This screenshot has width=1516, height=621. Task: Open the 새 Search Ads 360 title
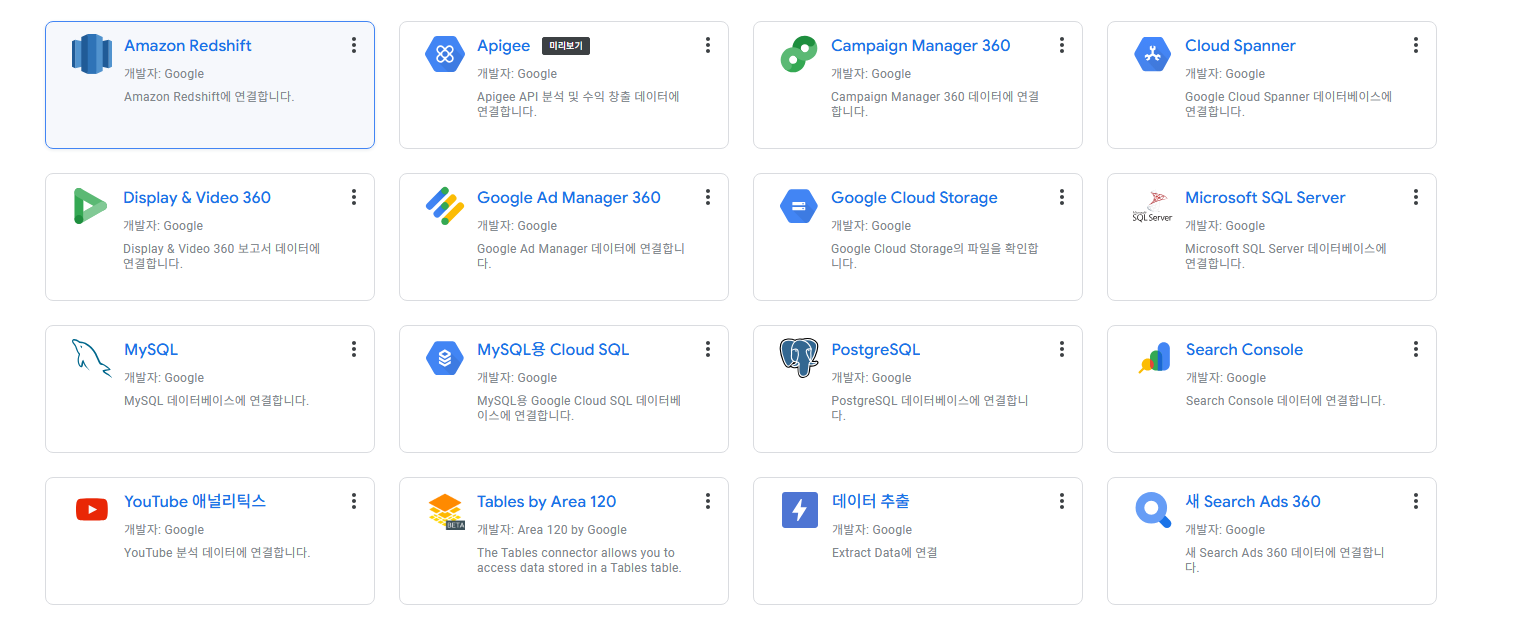point(1253,502)
